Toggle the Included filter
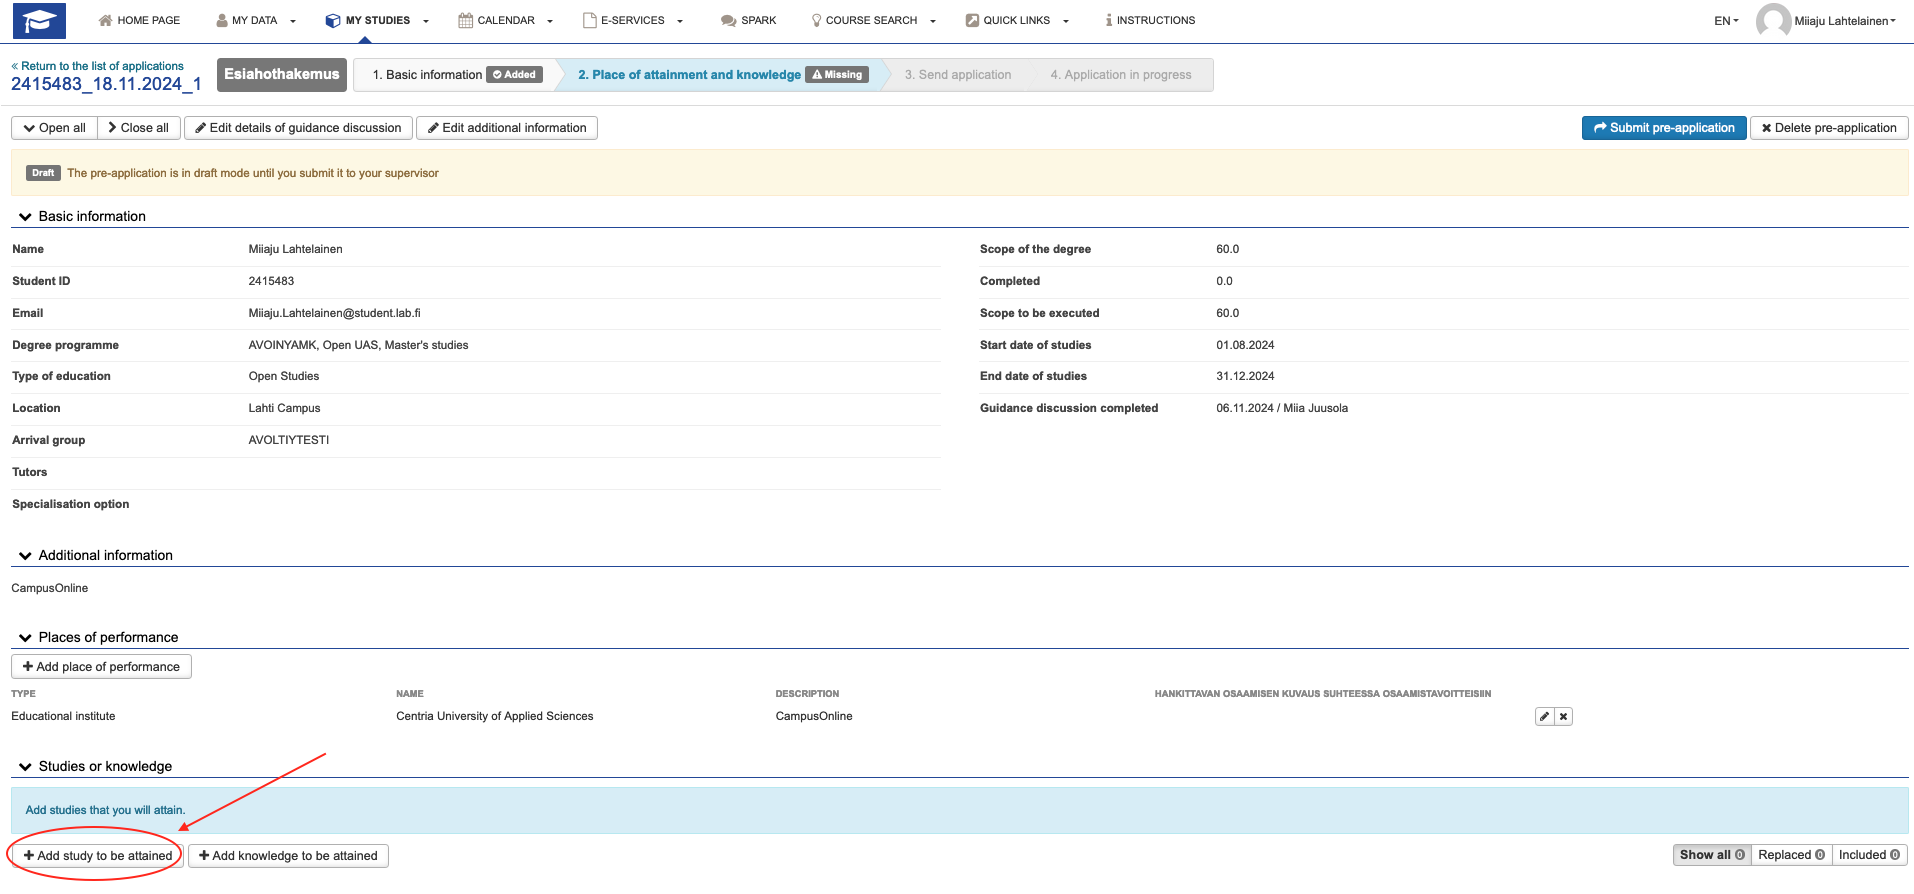The image size is (1914, 894). tap(1868, 855)
